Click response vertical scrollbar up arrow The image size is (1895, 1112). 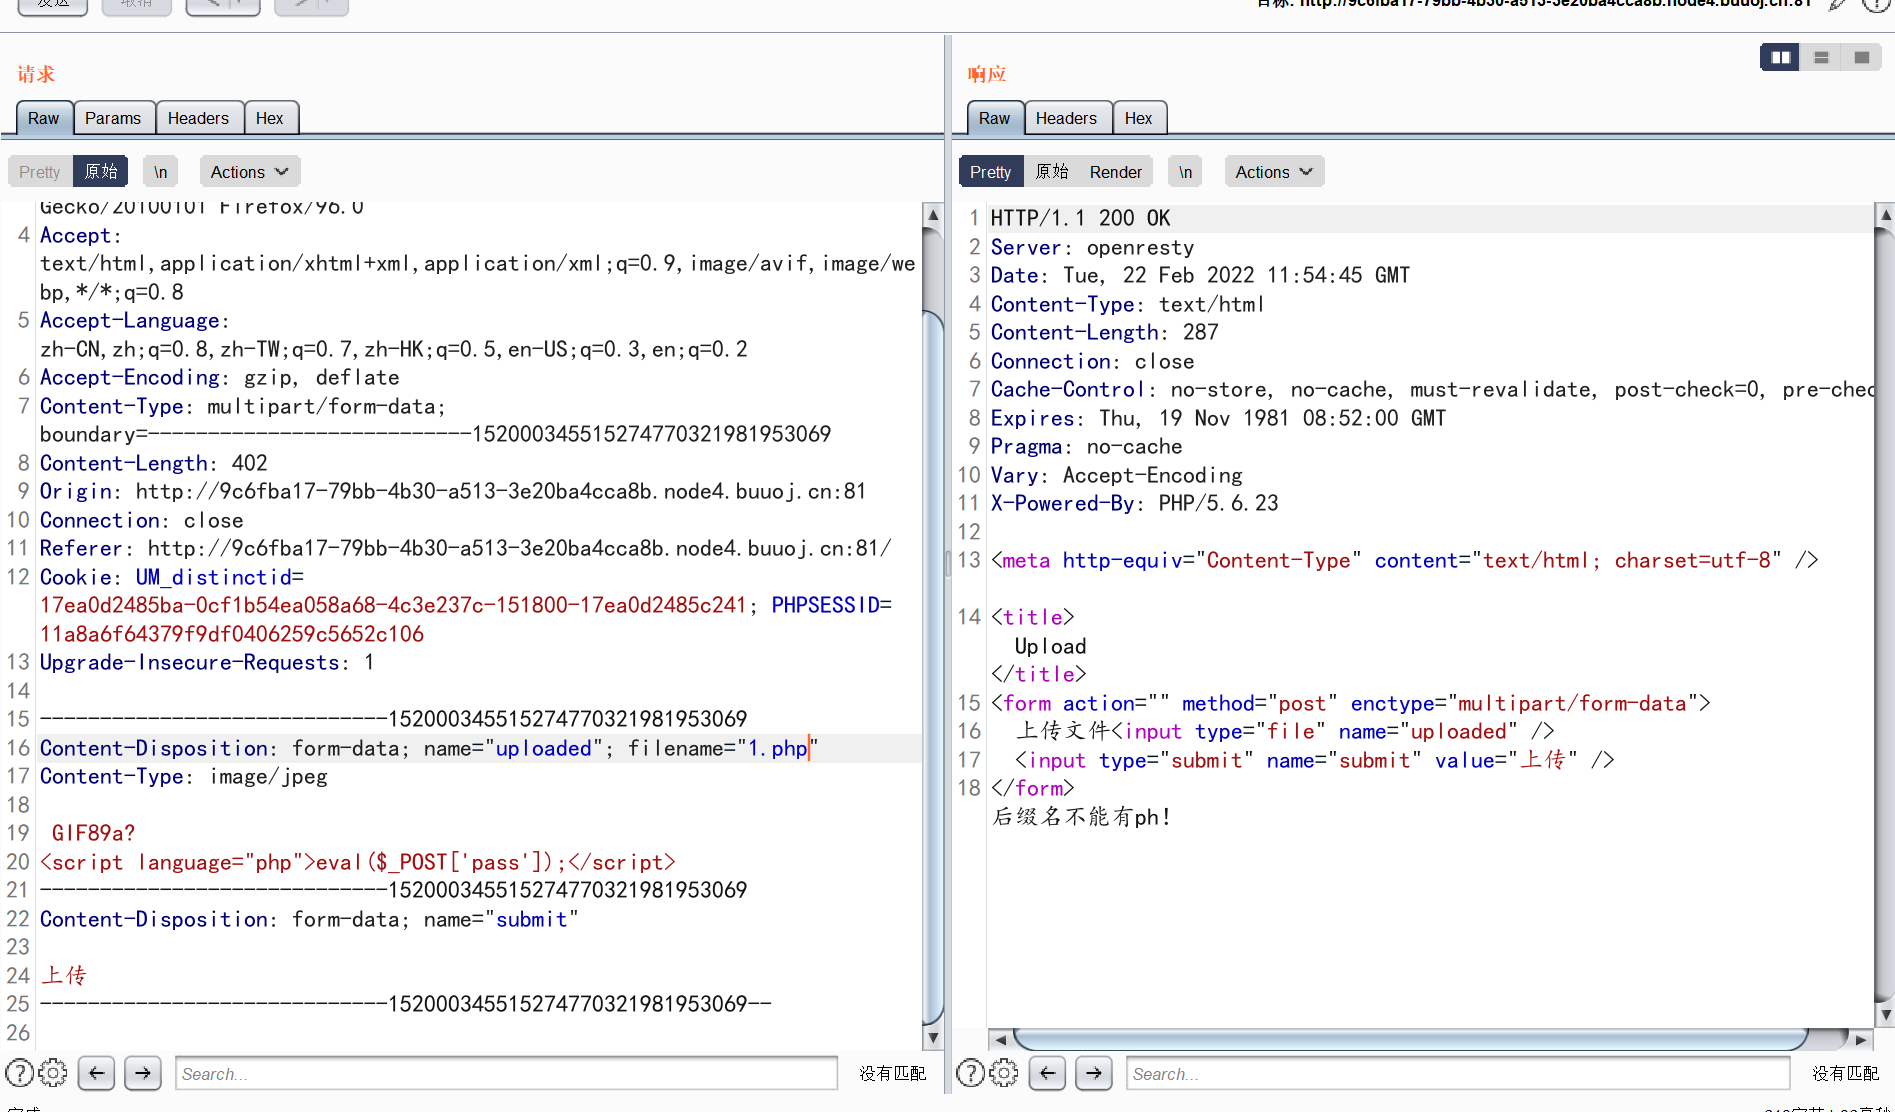pyautogui.click(x=1885, y=215)
